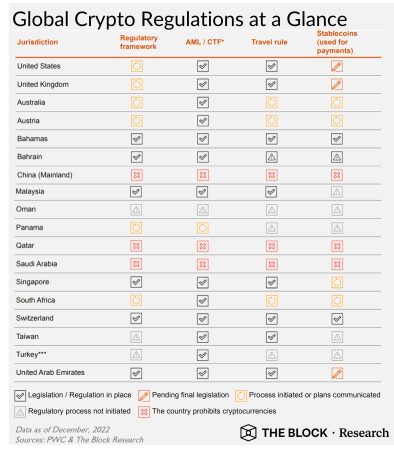Click the Regulatory framework column header
This screenshot has height=450, width=394.
(x=139, y=42)
